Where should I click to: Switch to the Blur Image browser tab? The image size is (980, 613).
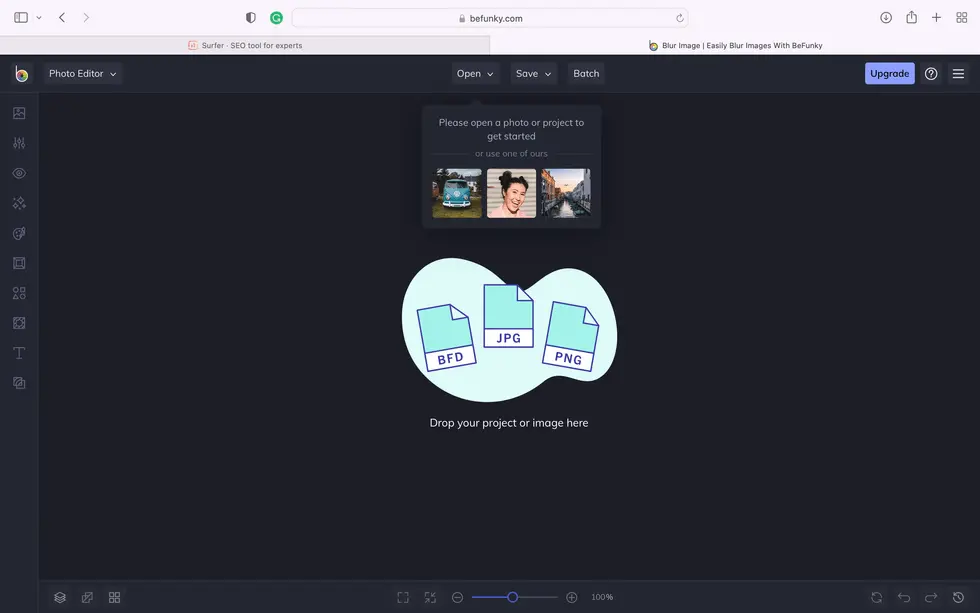(x=735, y=44)
